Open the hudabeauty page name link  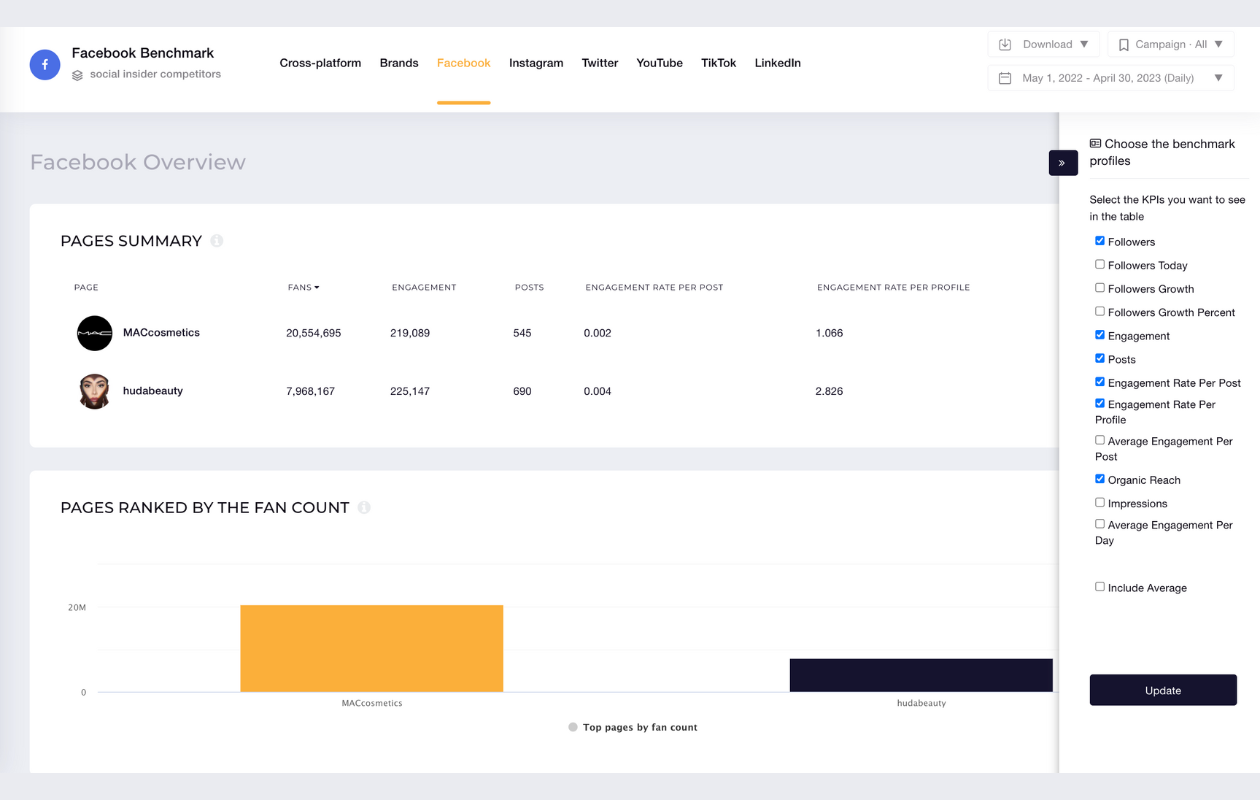point(153,391)
